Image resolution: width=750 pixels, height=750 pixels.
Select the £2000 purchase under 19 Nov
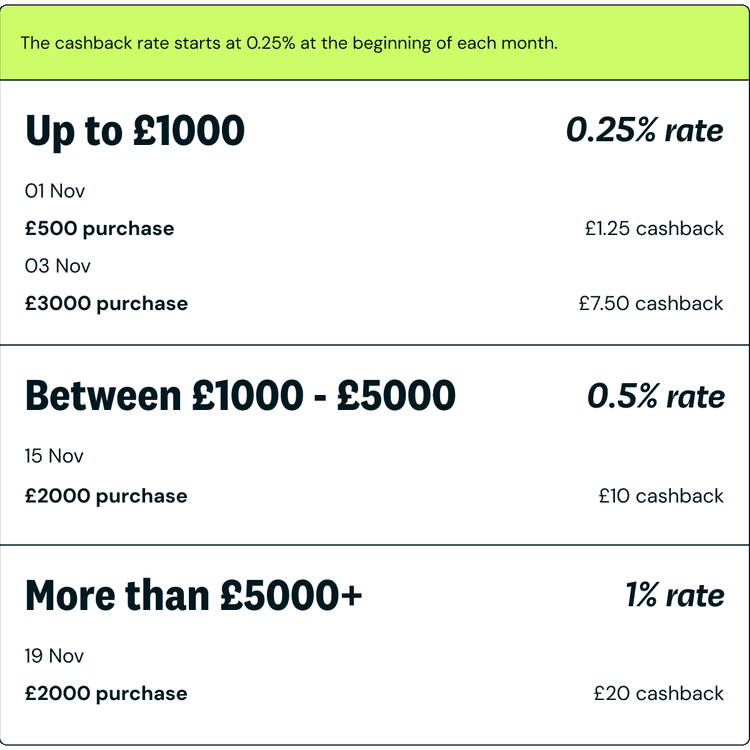coord(106,693)
